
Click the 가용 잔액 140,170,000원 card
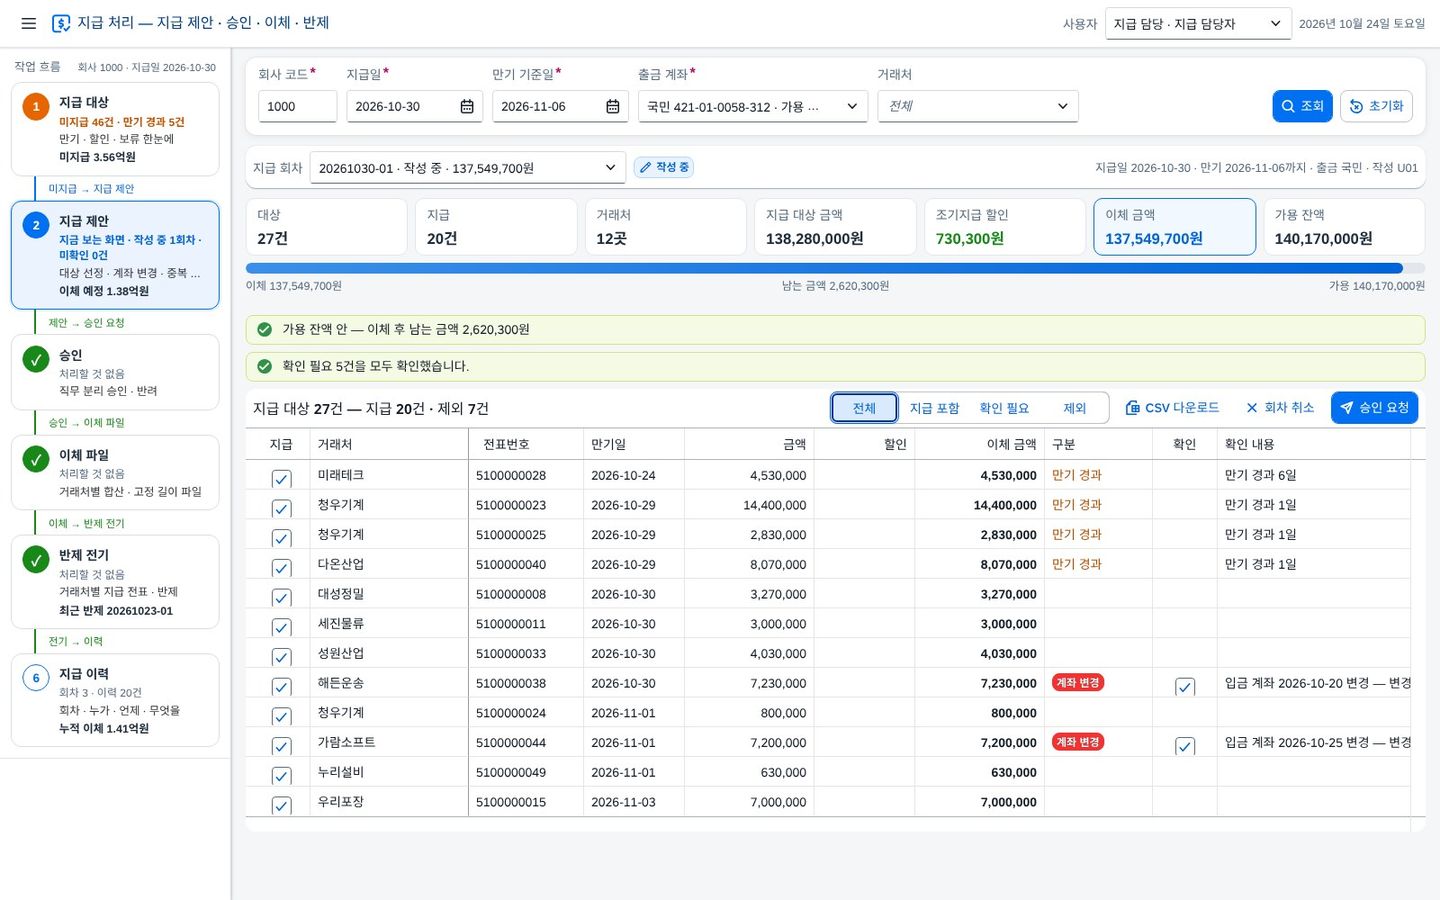pos(1344,226)
